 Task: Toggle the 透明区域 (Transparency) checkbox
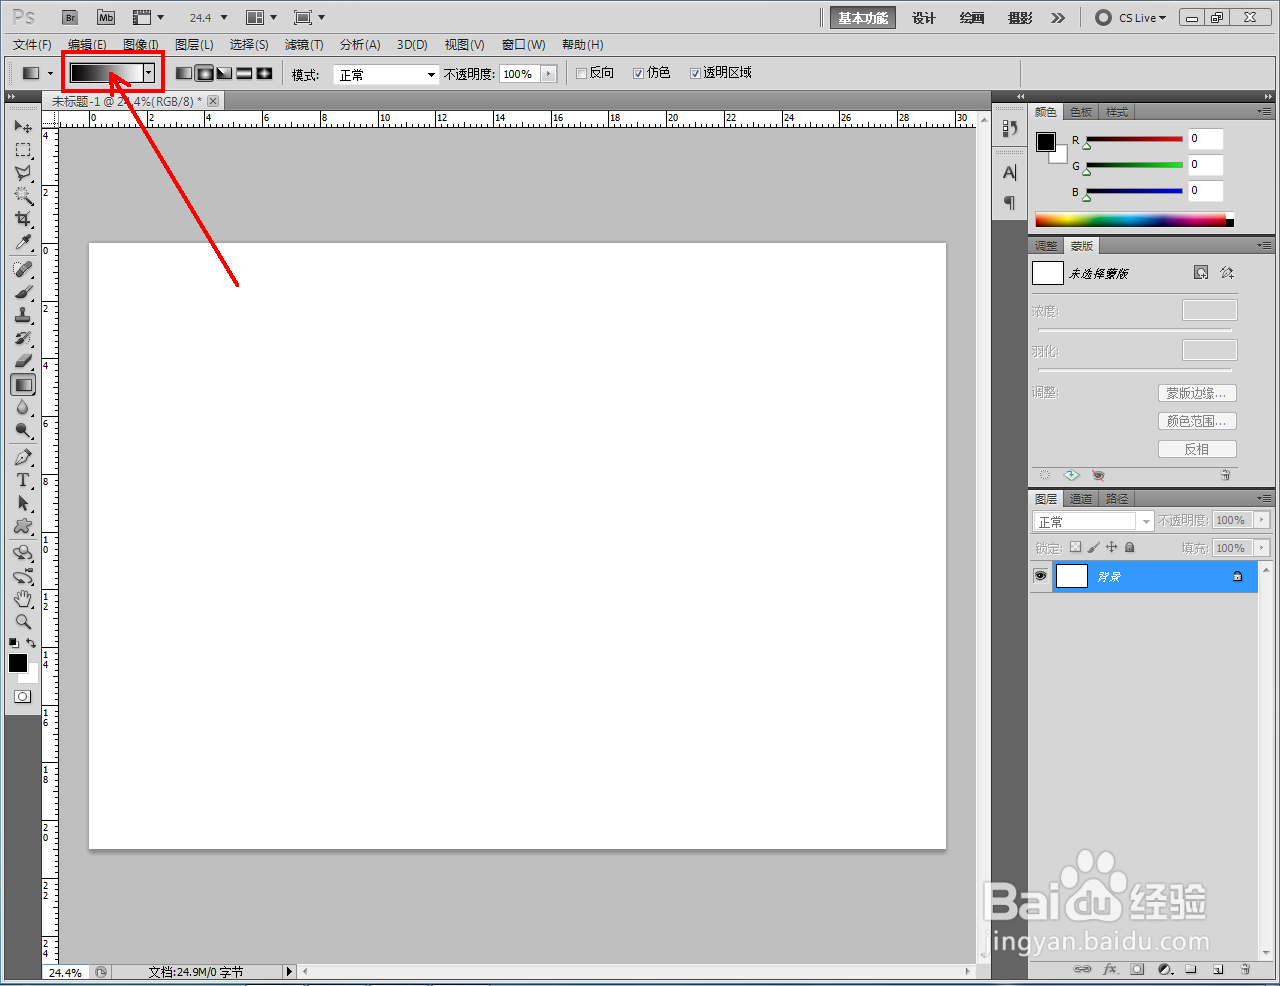pyautogui.click(x=695, y=73)
